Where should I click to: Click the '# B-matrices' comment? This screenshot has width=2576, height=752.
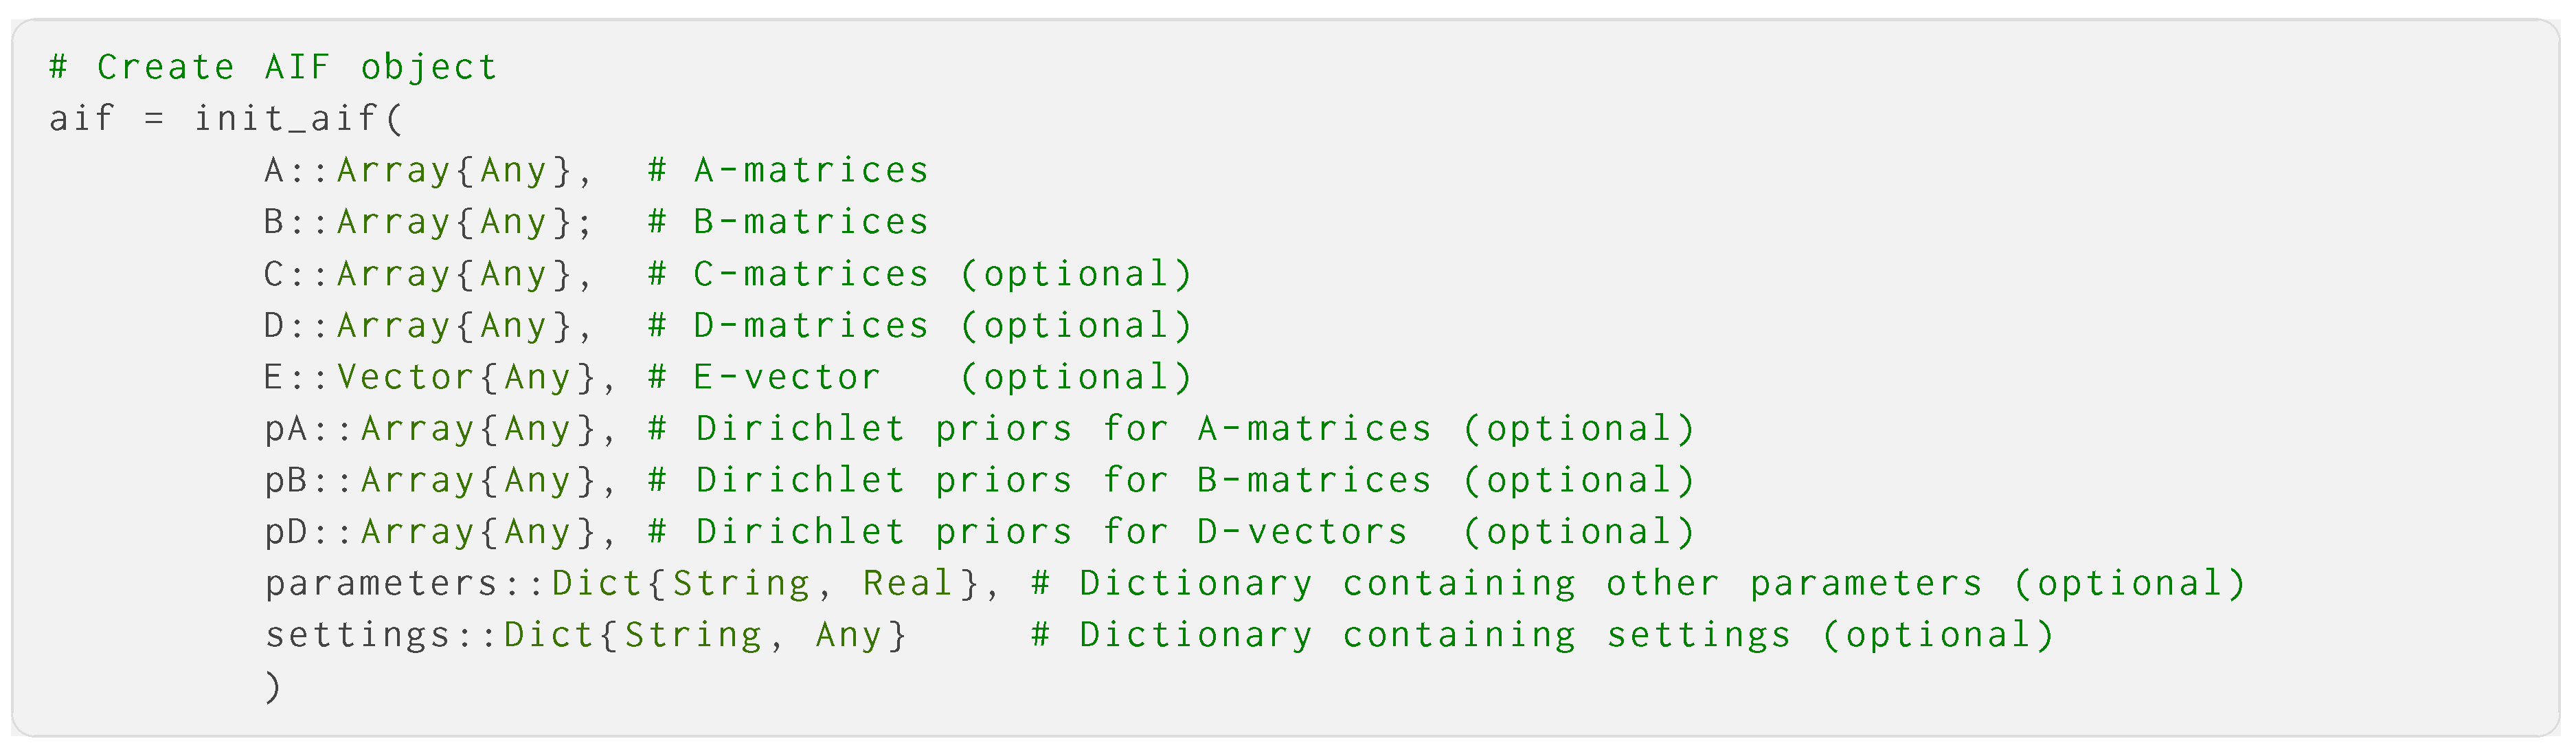(x=788, y=222)
